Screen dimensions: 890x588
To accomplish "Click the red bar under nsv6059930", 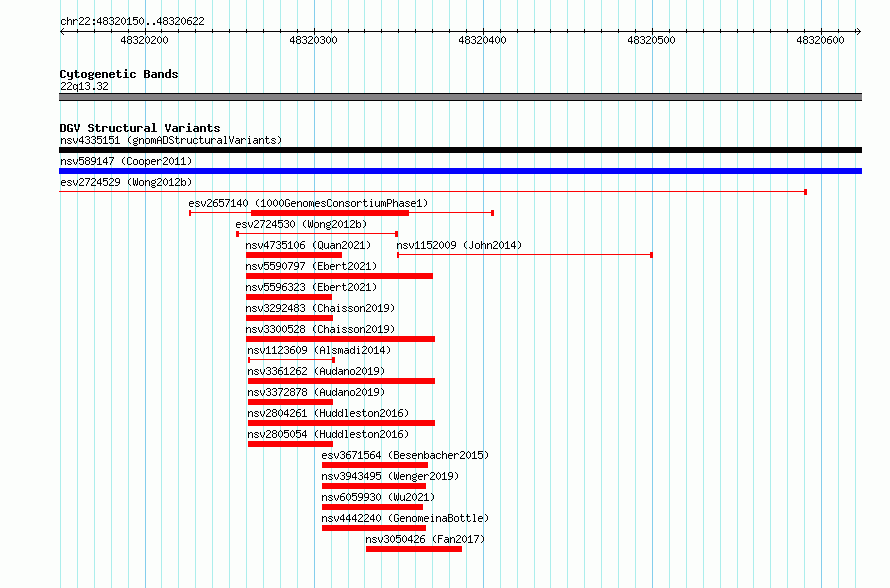I will [x=372, y=507].
